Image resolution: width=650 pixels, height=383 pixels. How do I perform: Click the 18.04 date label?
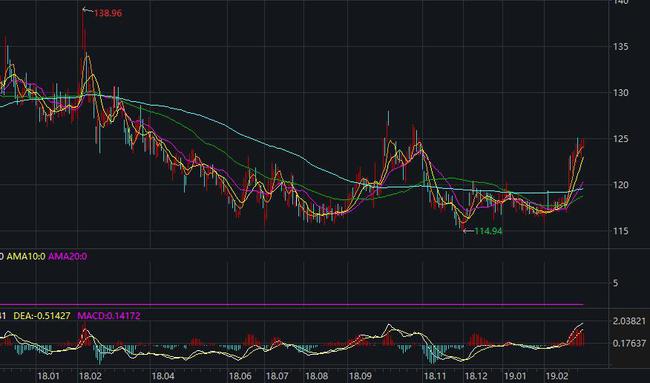pos(163,376)
